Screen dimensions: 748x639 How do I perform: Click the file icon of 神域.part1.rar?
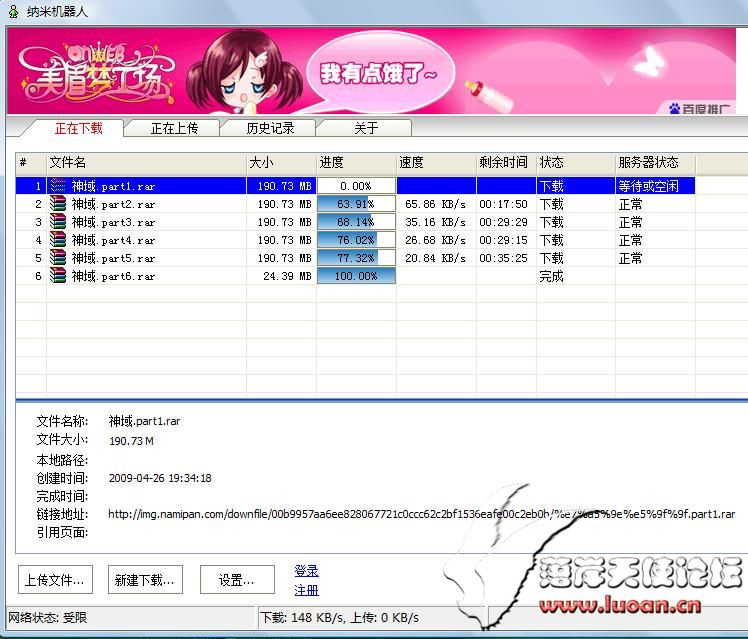click(x=58, y=186)
